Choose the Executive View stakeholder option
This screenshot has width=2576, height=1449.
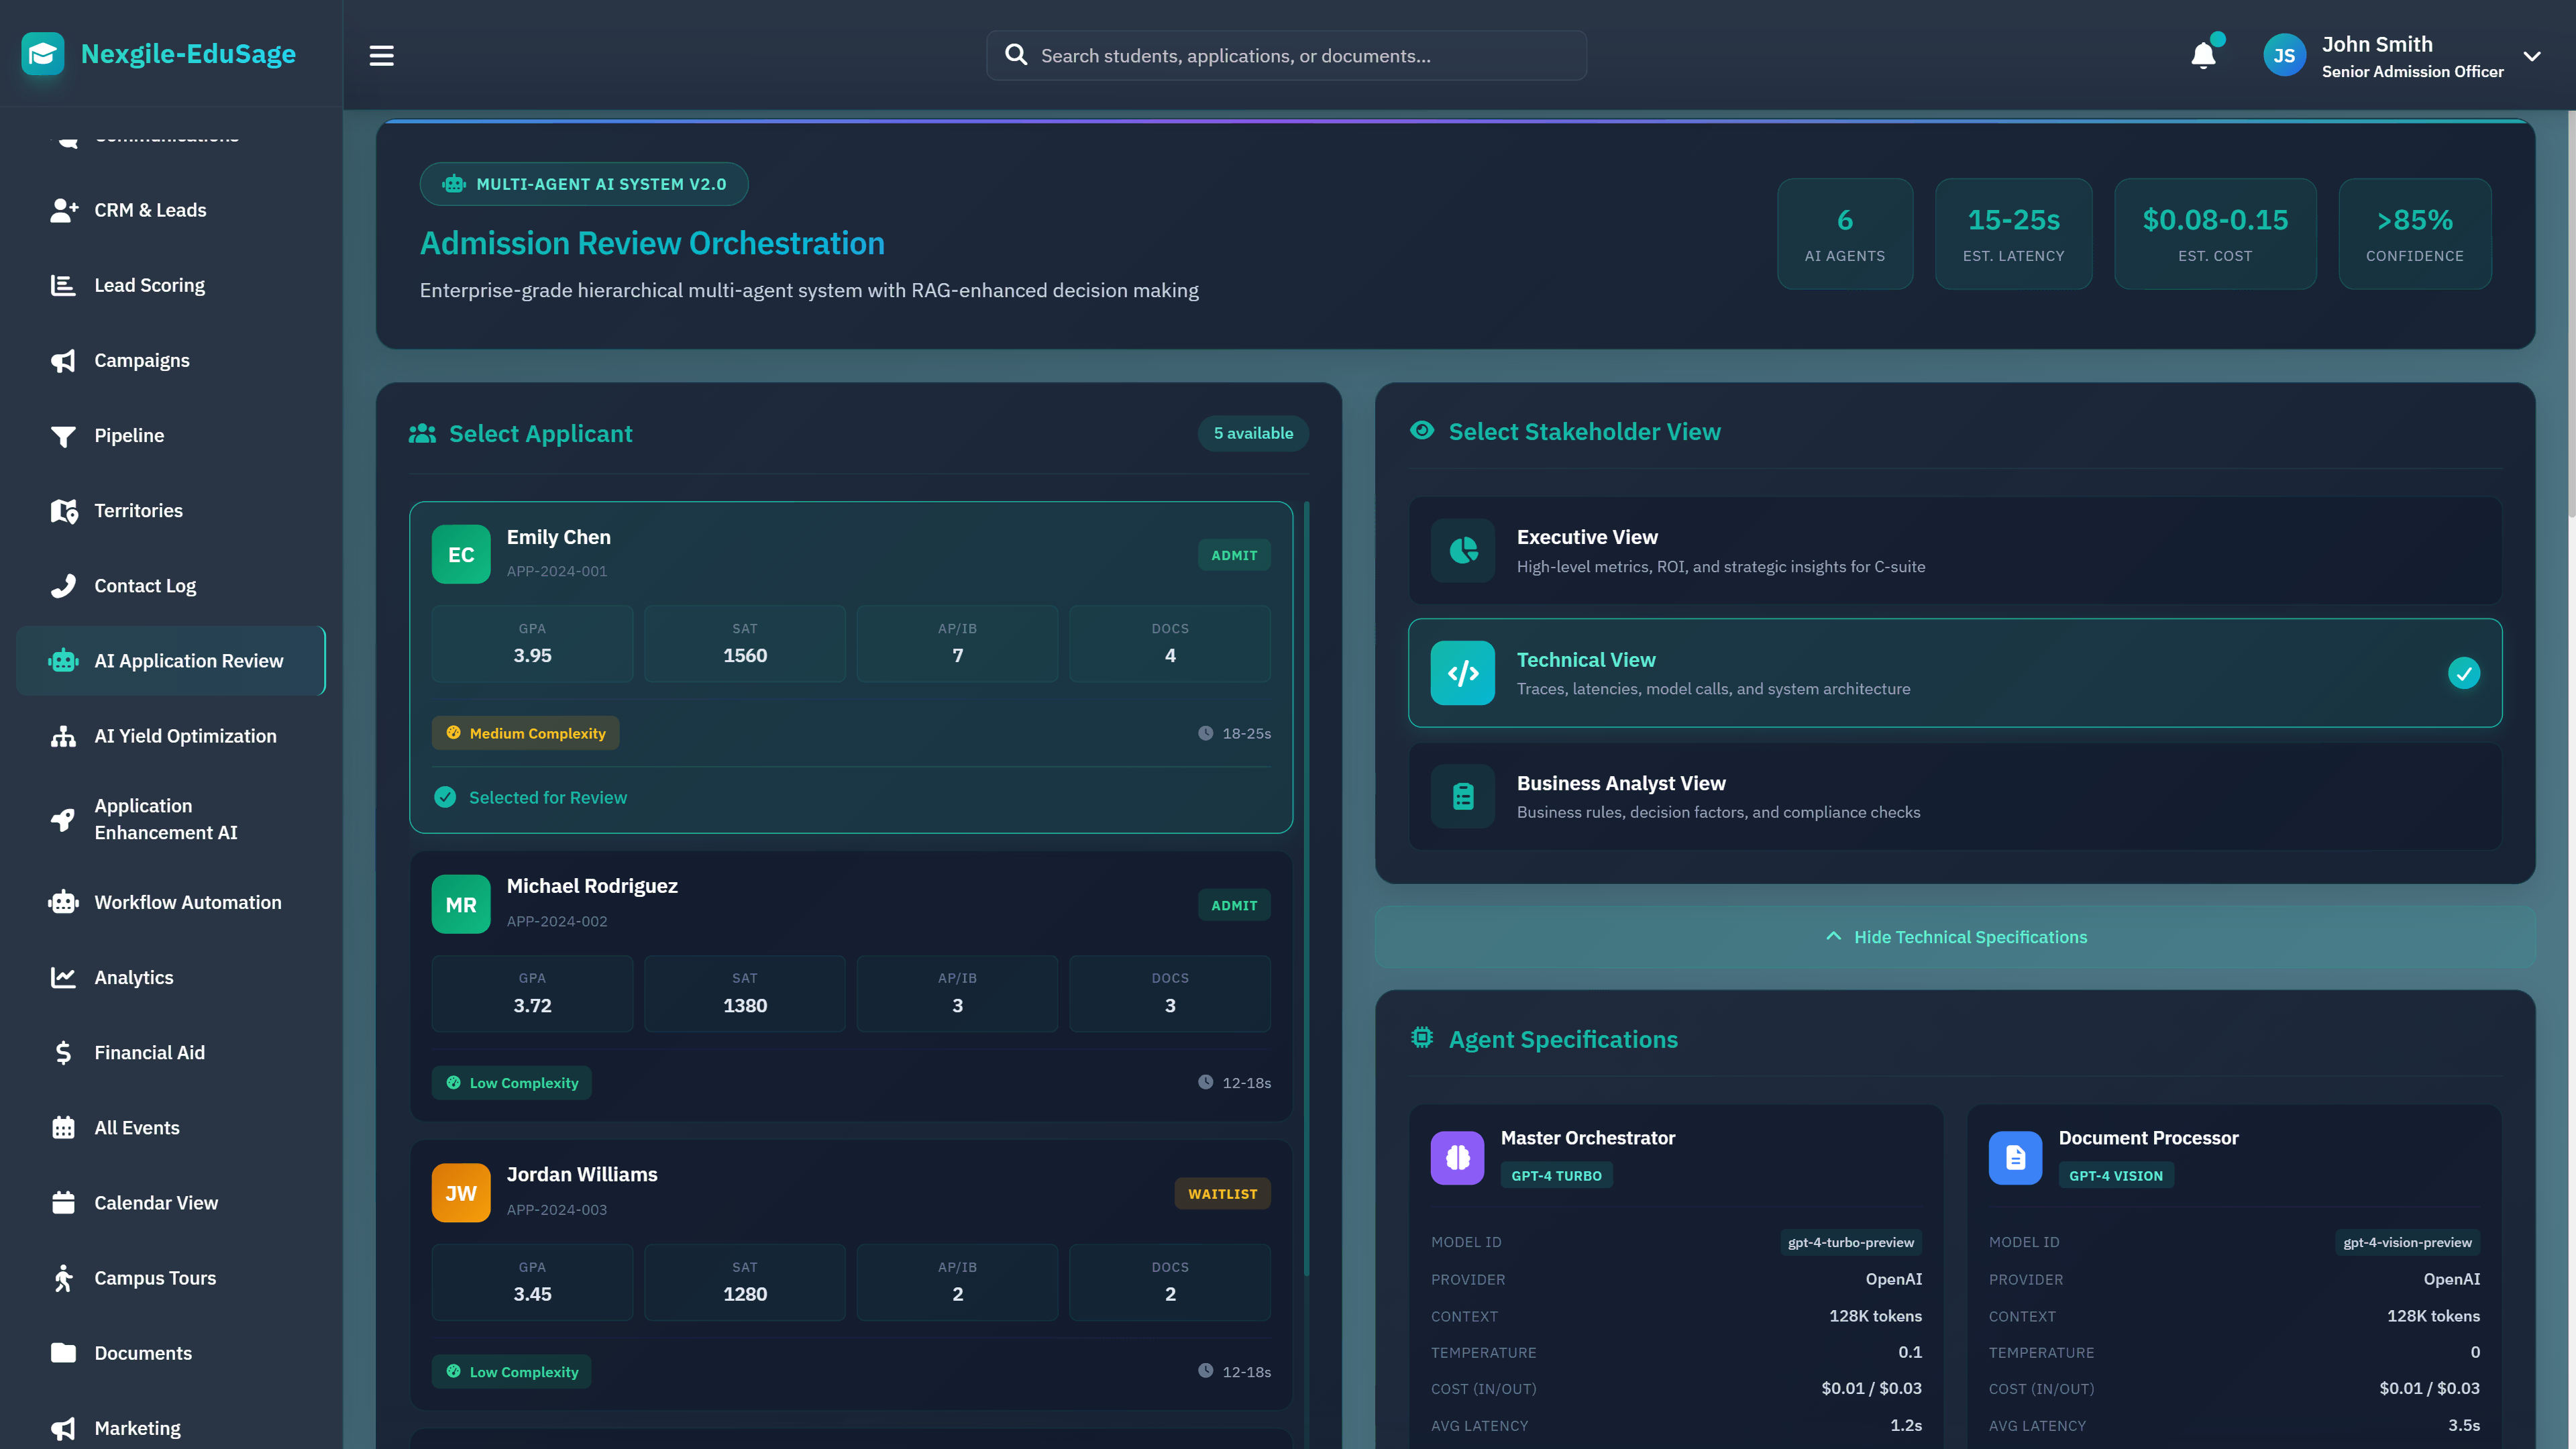coord(1954,550)
